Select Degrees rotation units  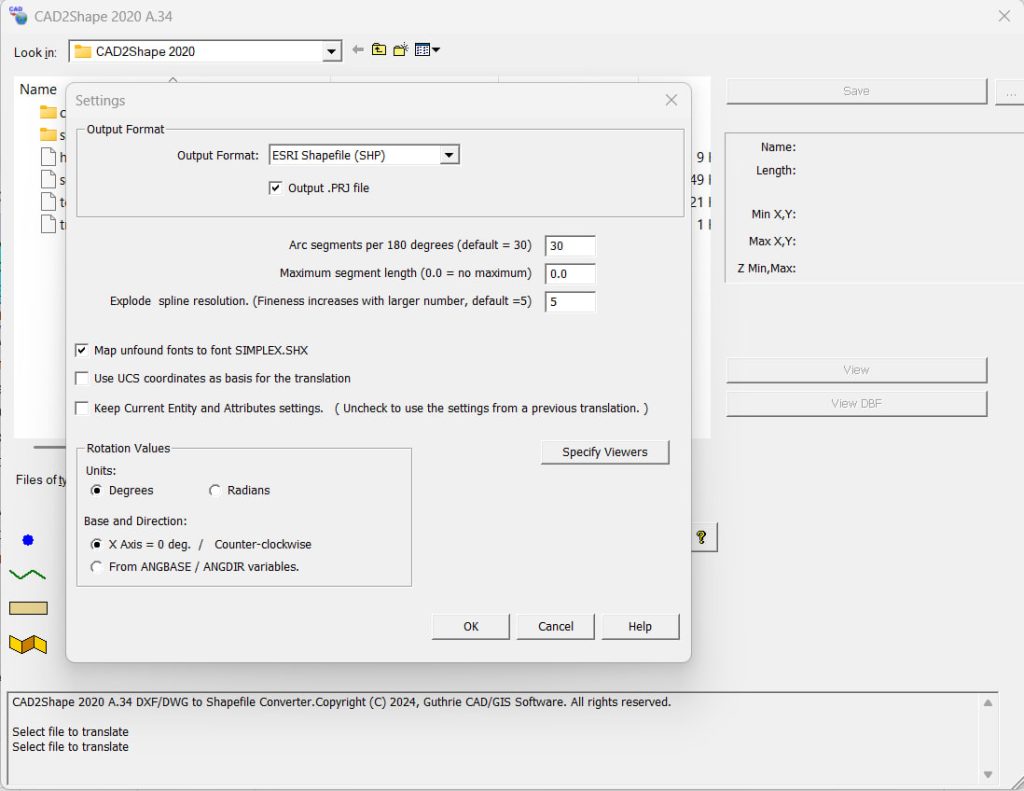click(x=97, y=490)
